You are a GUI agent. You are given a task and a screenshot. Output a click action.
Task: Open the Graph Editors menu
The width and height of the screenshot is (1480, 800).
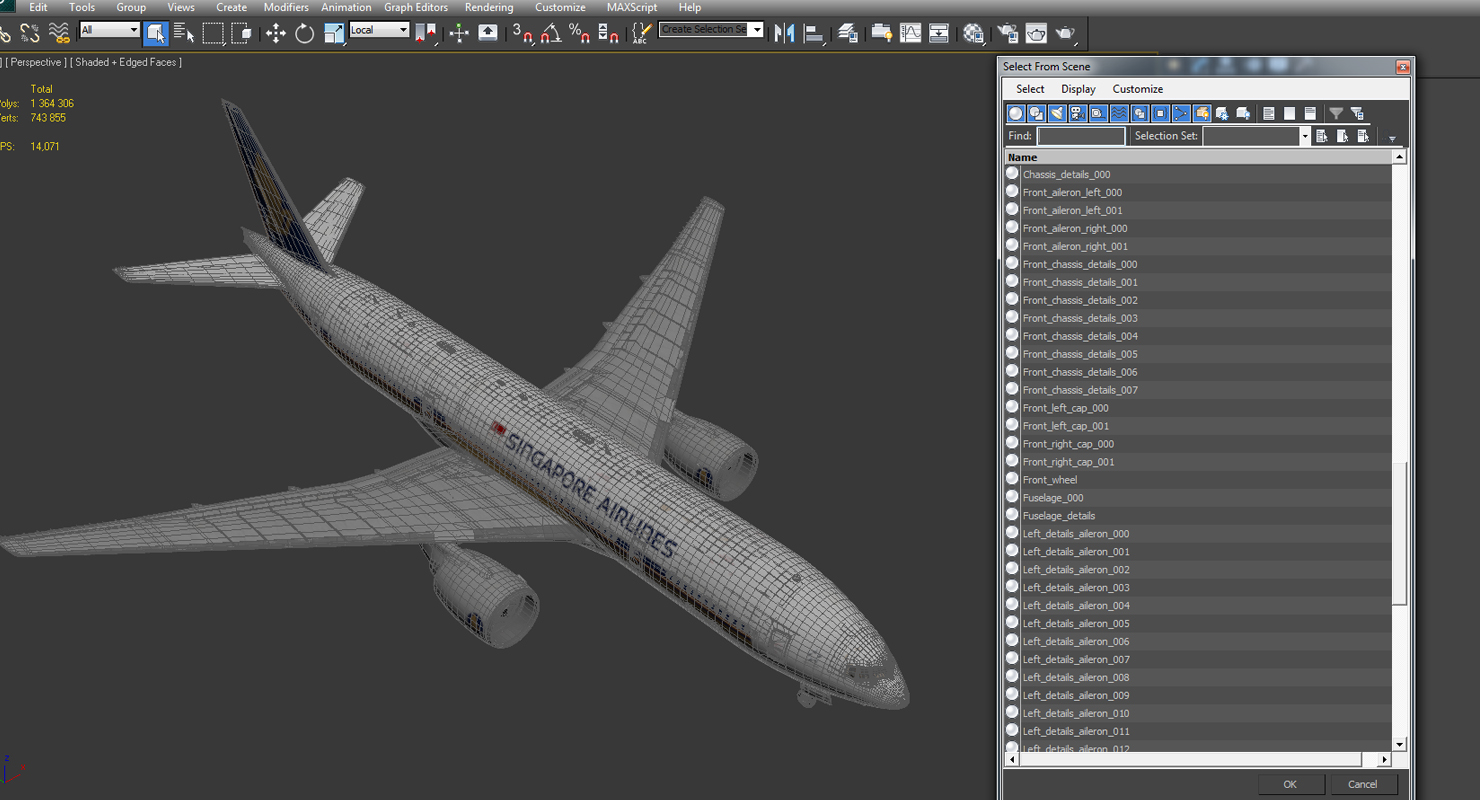coord(416,7)
